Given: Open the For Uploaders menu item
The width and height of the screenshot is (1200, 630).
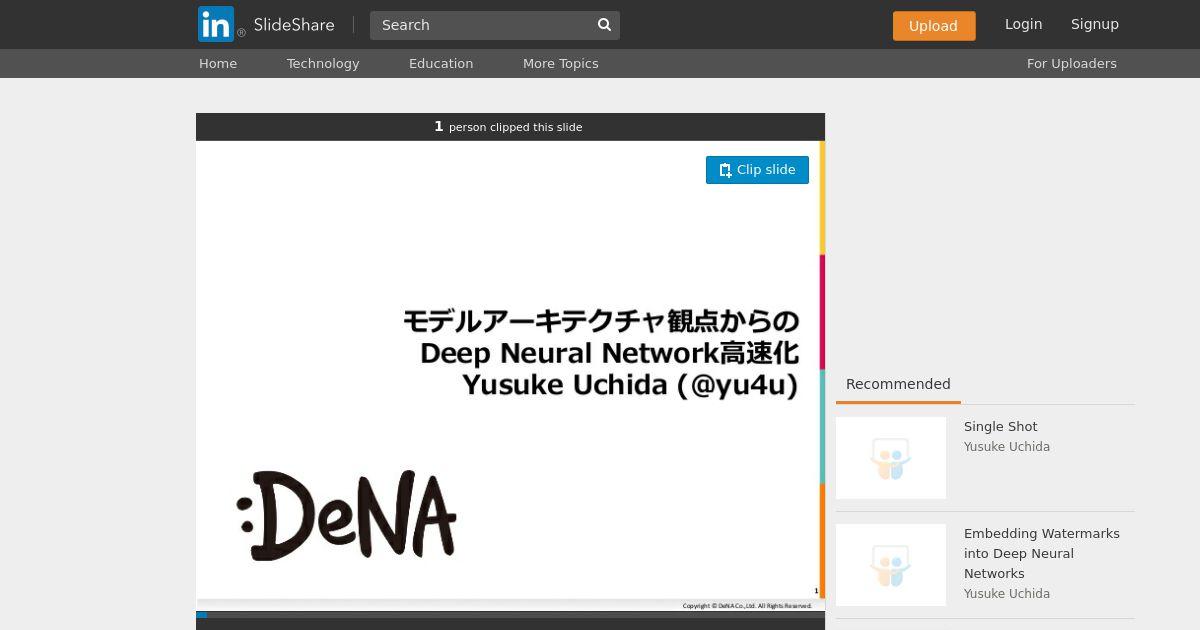Looking at the screenshot, I should coord(1072,63).
